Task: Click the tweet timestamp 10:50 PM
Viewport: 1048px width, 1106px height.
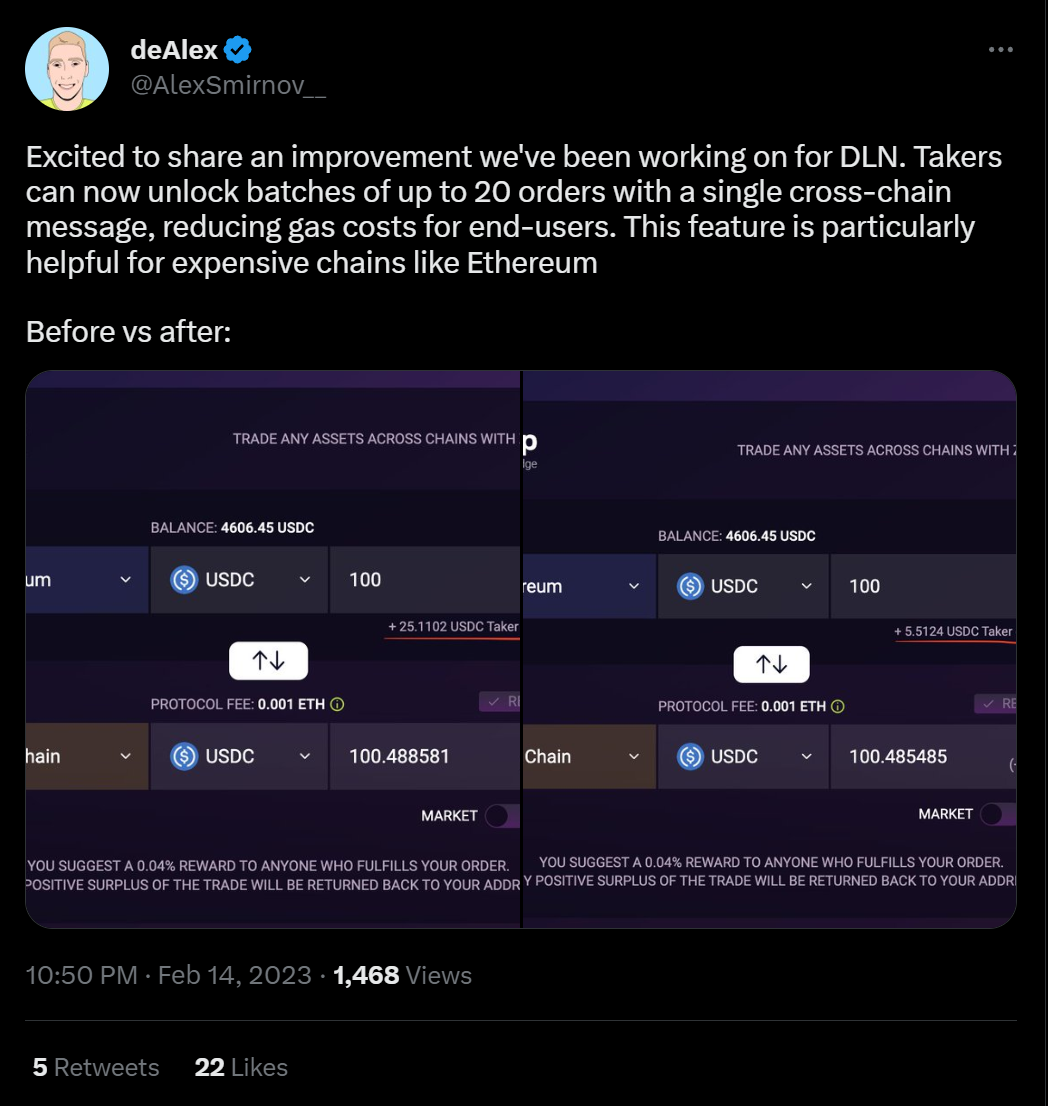Action: click(82, 975)
